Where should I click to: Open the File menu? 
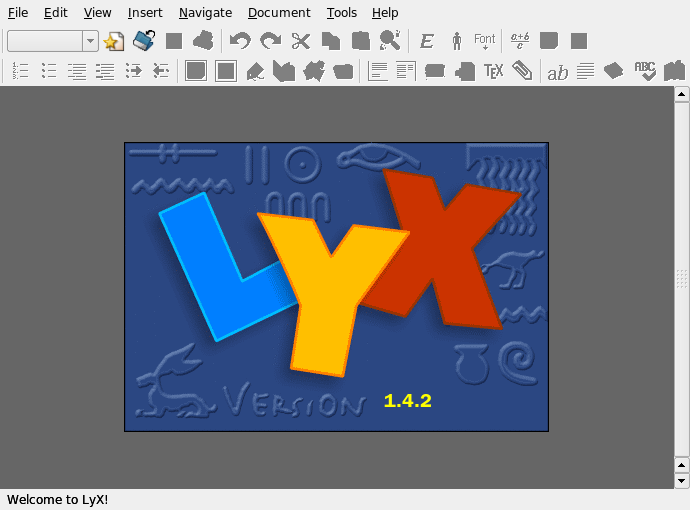coord(18,13)
